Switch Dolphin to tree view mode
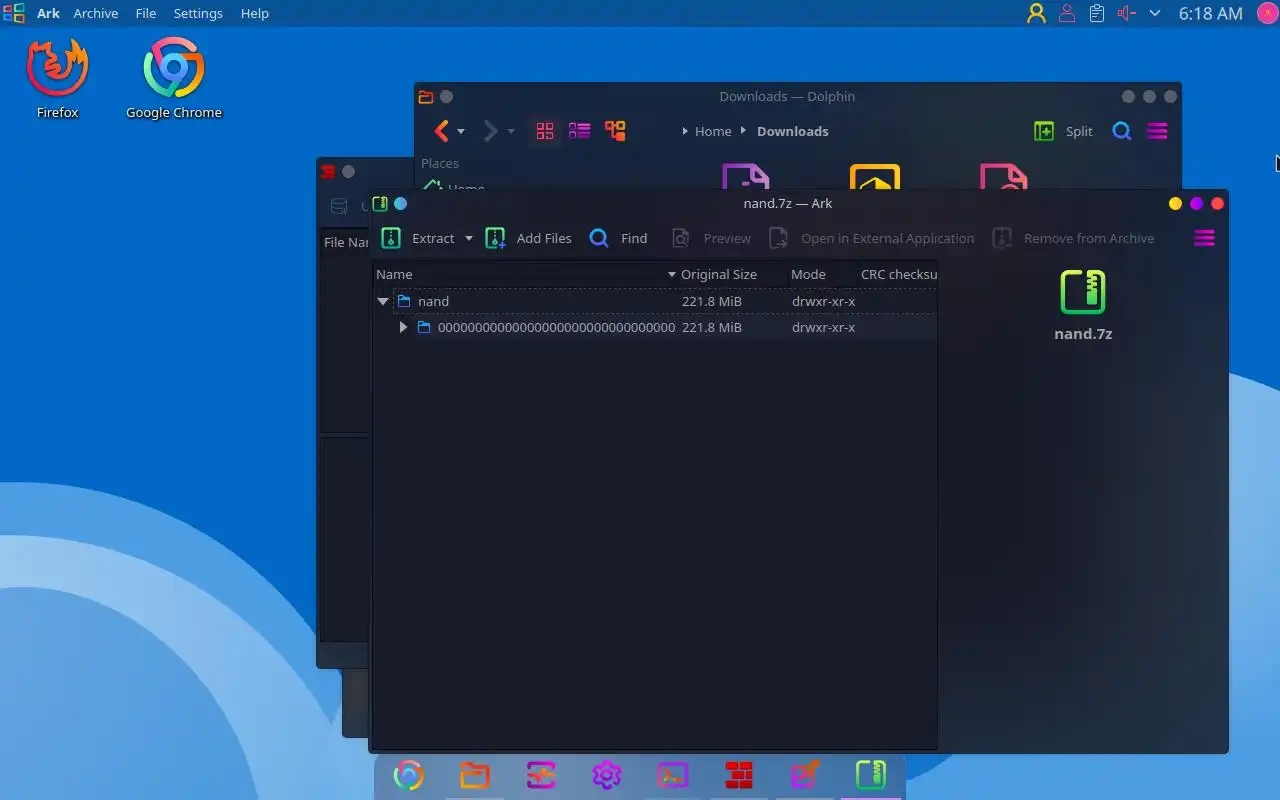This screenshot has height=800, width=1280. pyautogui.click(x=615, y=131)
